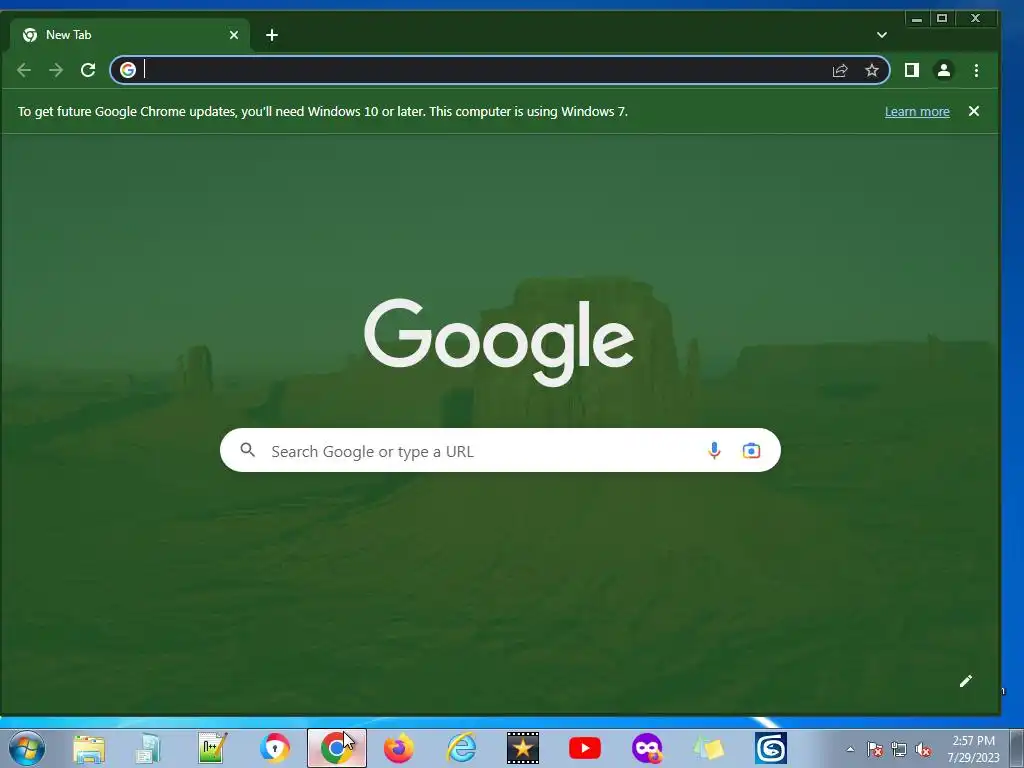Viewport: 1024px width, 768px height.
Task: Click the Google Chrome taskbar button
Action: pyautogui.click(x=337, y=748)
